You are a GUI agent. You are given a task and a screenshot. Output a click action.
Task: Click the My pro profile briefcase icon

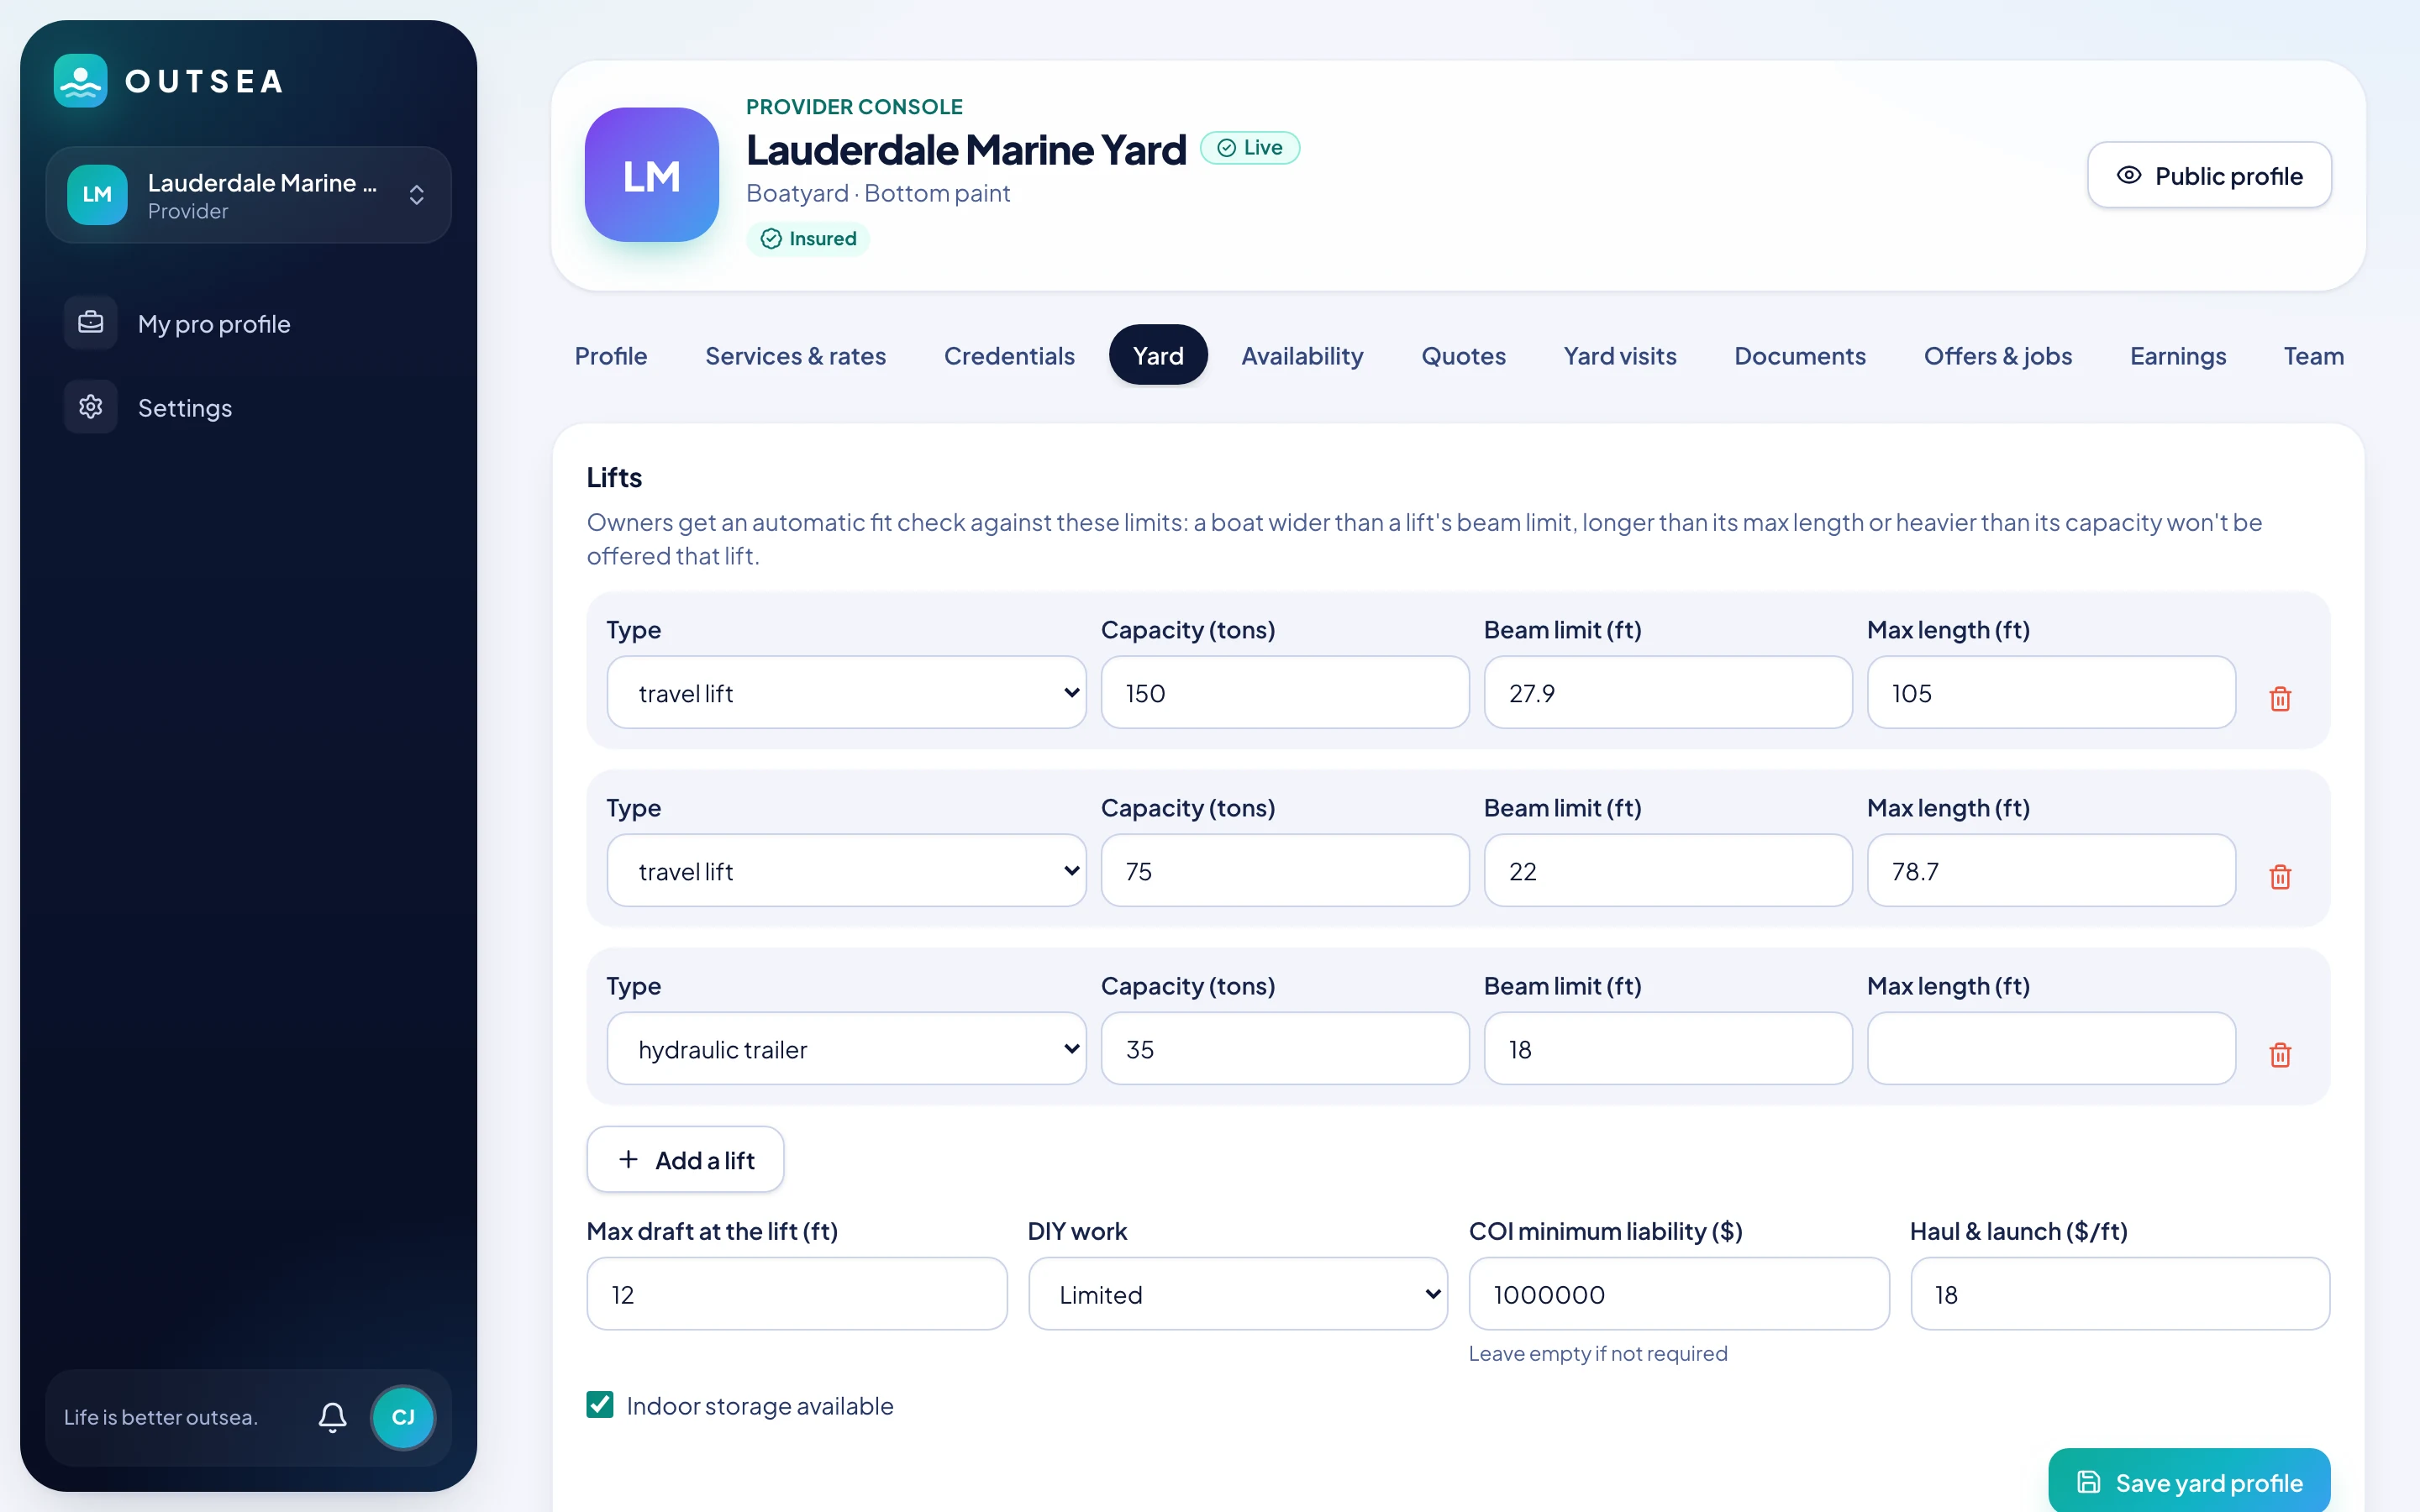pyautogui.click(x=91, y=323)
